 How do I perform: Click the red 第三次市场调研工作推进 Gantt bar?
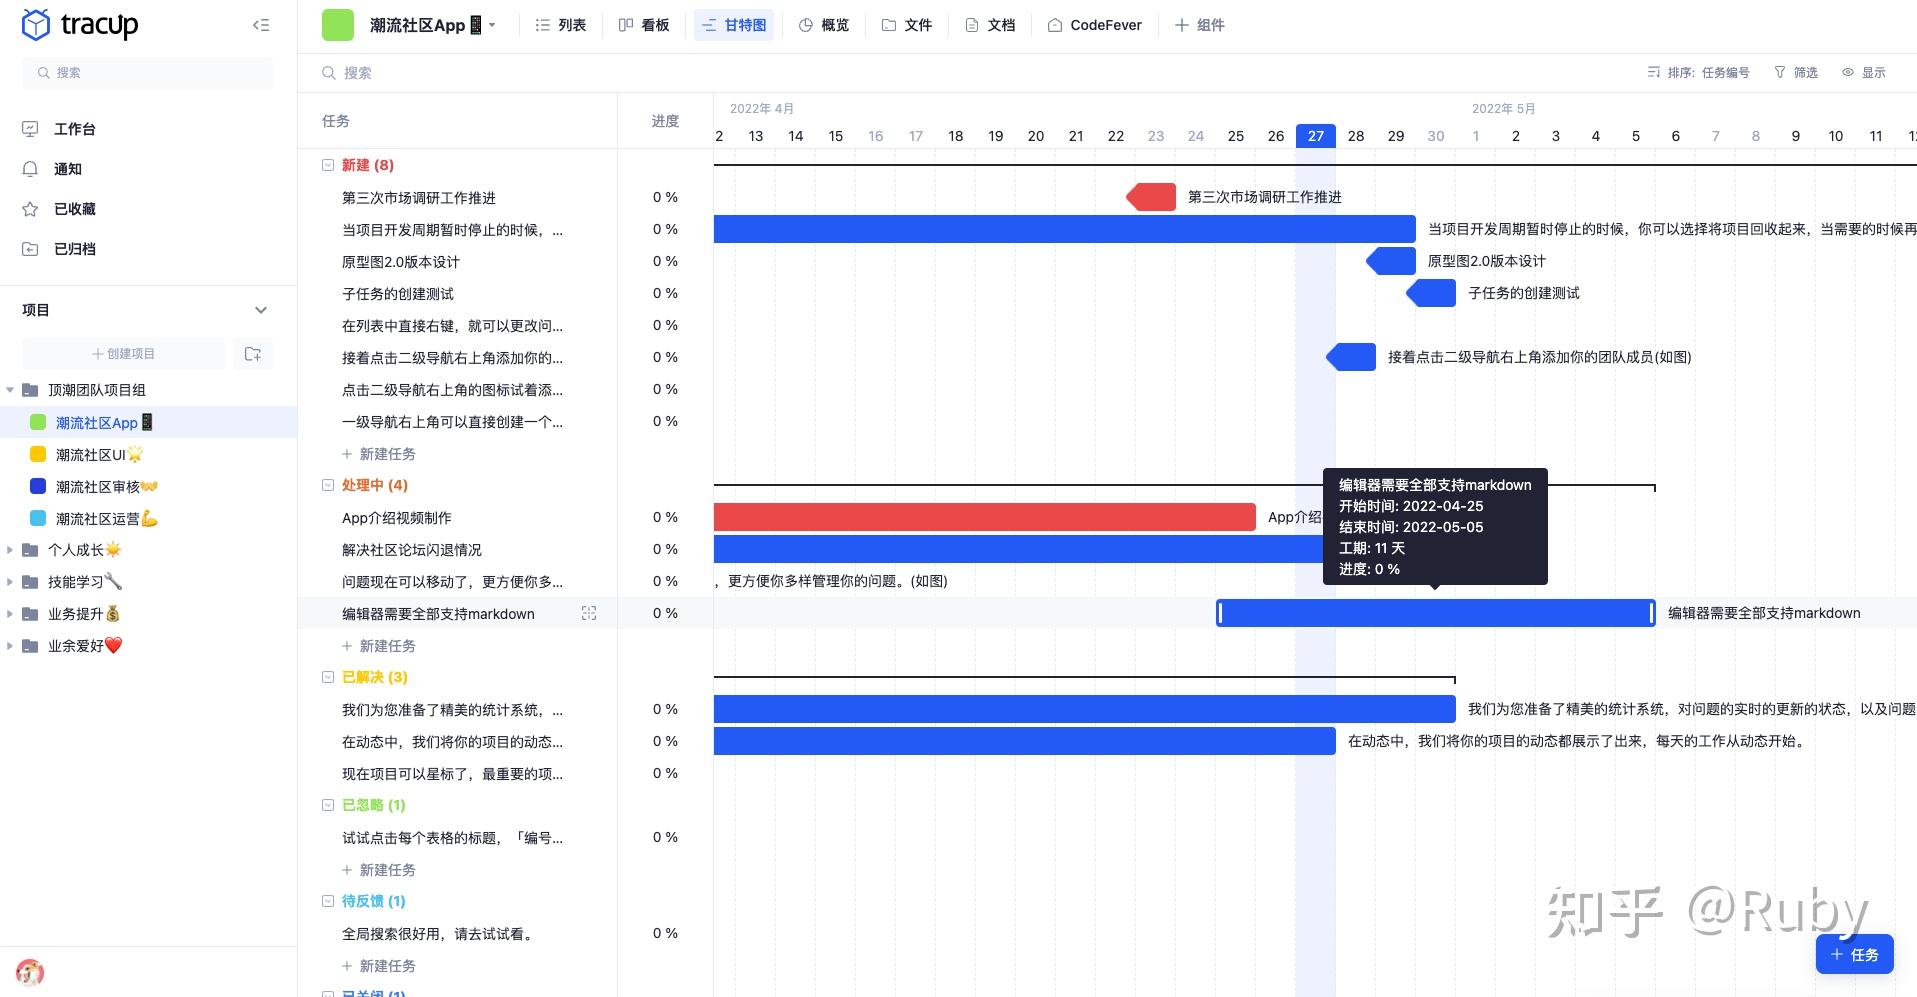(1151, 197)
